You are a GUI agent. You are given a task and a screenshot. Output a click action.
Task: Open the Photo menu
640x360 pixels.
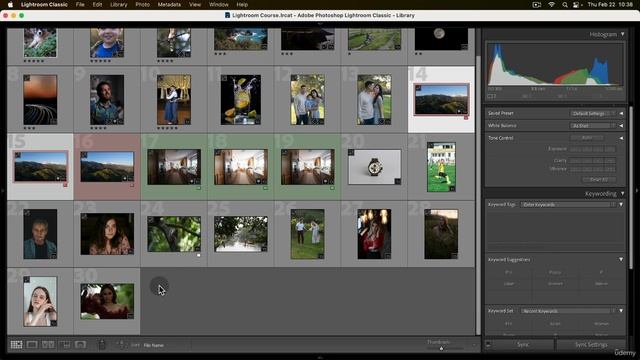(142, 4)
